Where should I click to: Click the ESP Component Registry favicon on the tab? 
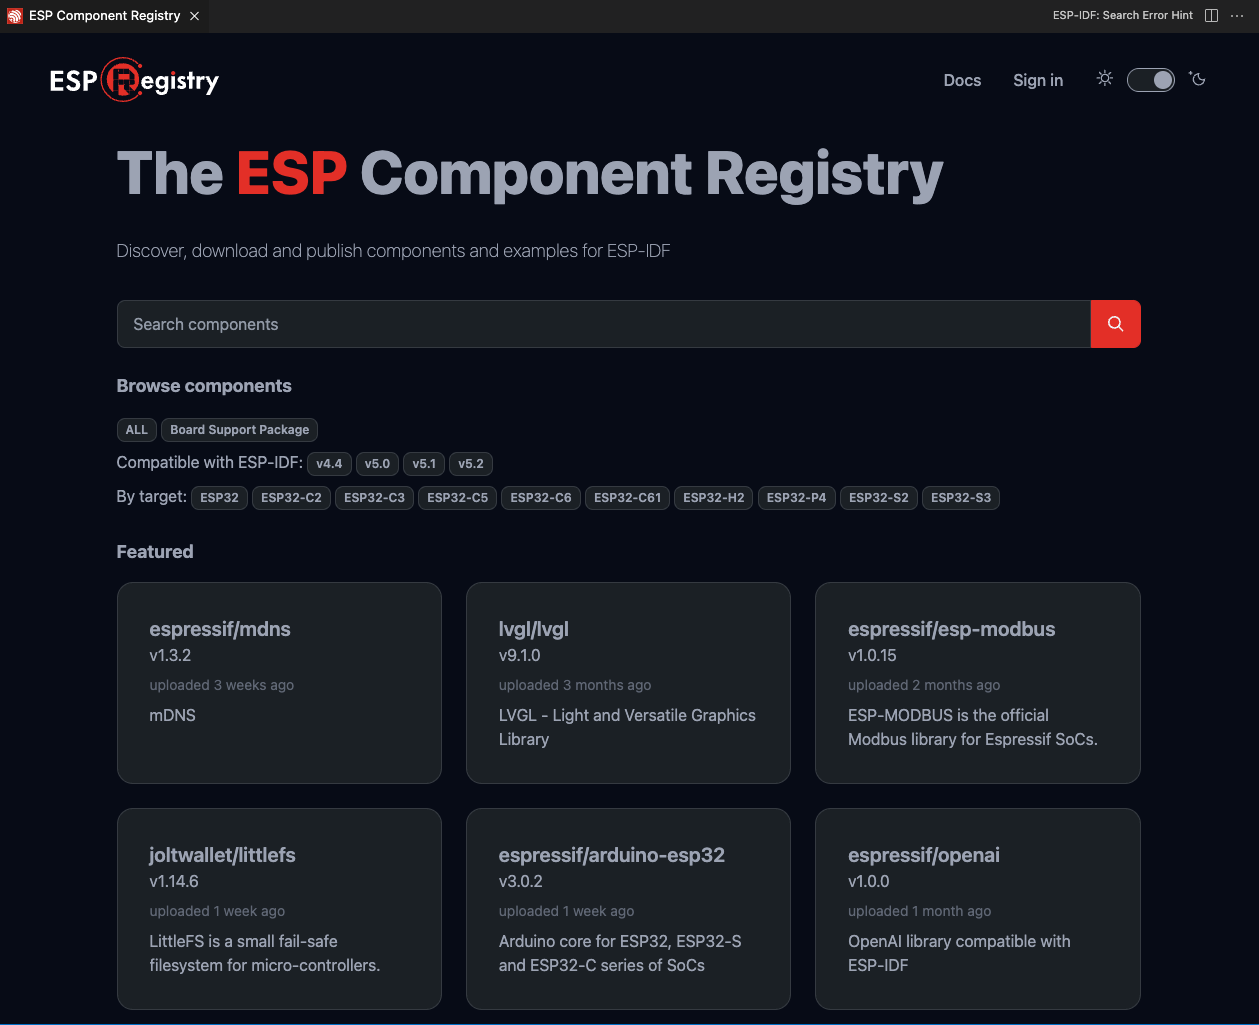tap(14, 15)
